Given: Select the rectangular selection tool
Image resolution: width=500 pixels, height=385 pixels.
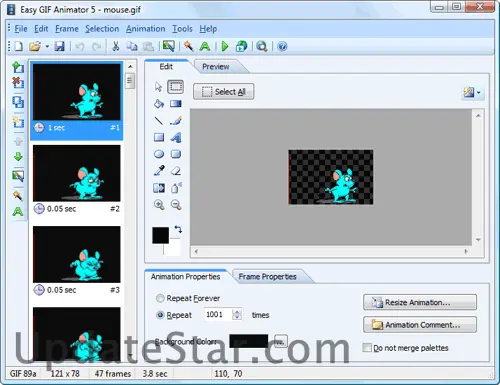Looking at the screenshot, I should pos(175,87).
